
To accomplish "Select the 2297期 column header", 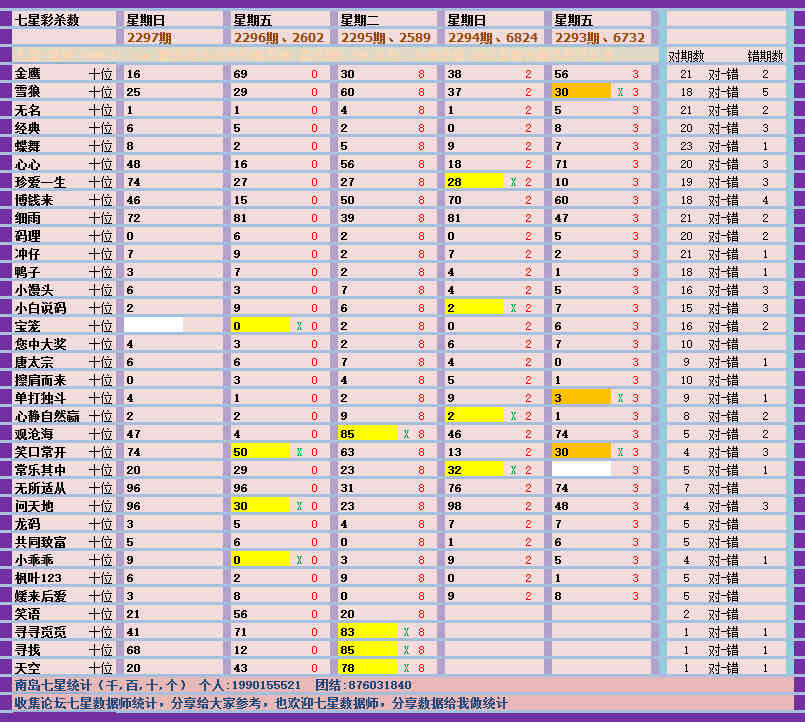I will coord(149,37).
